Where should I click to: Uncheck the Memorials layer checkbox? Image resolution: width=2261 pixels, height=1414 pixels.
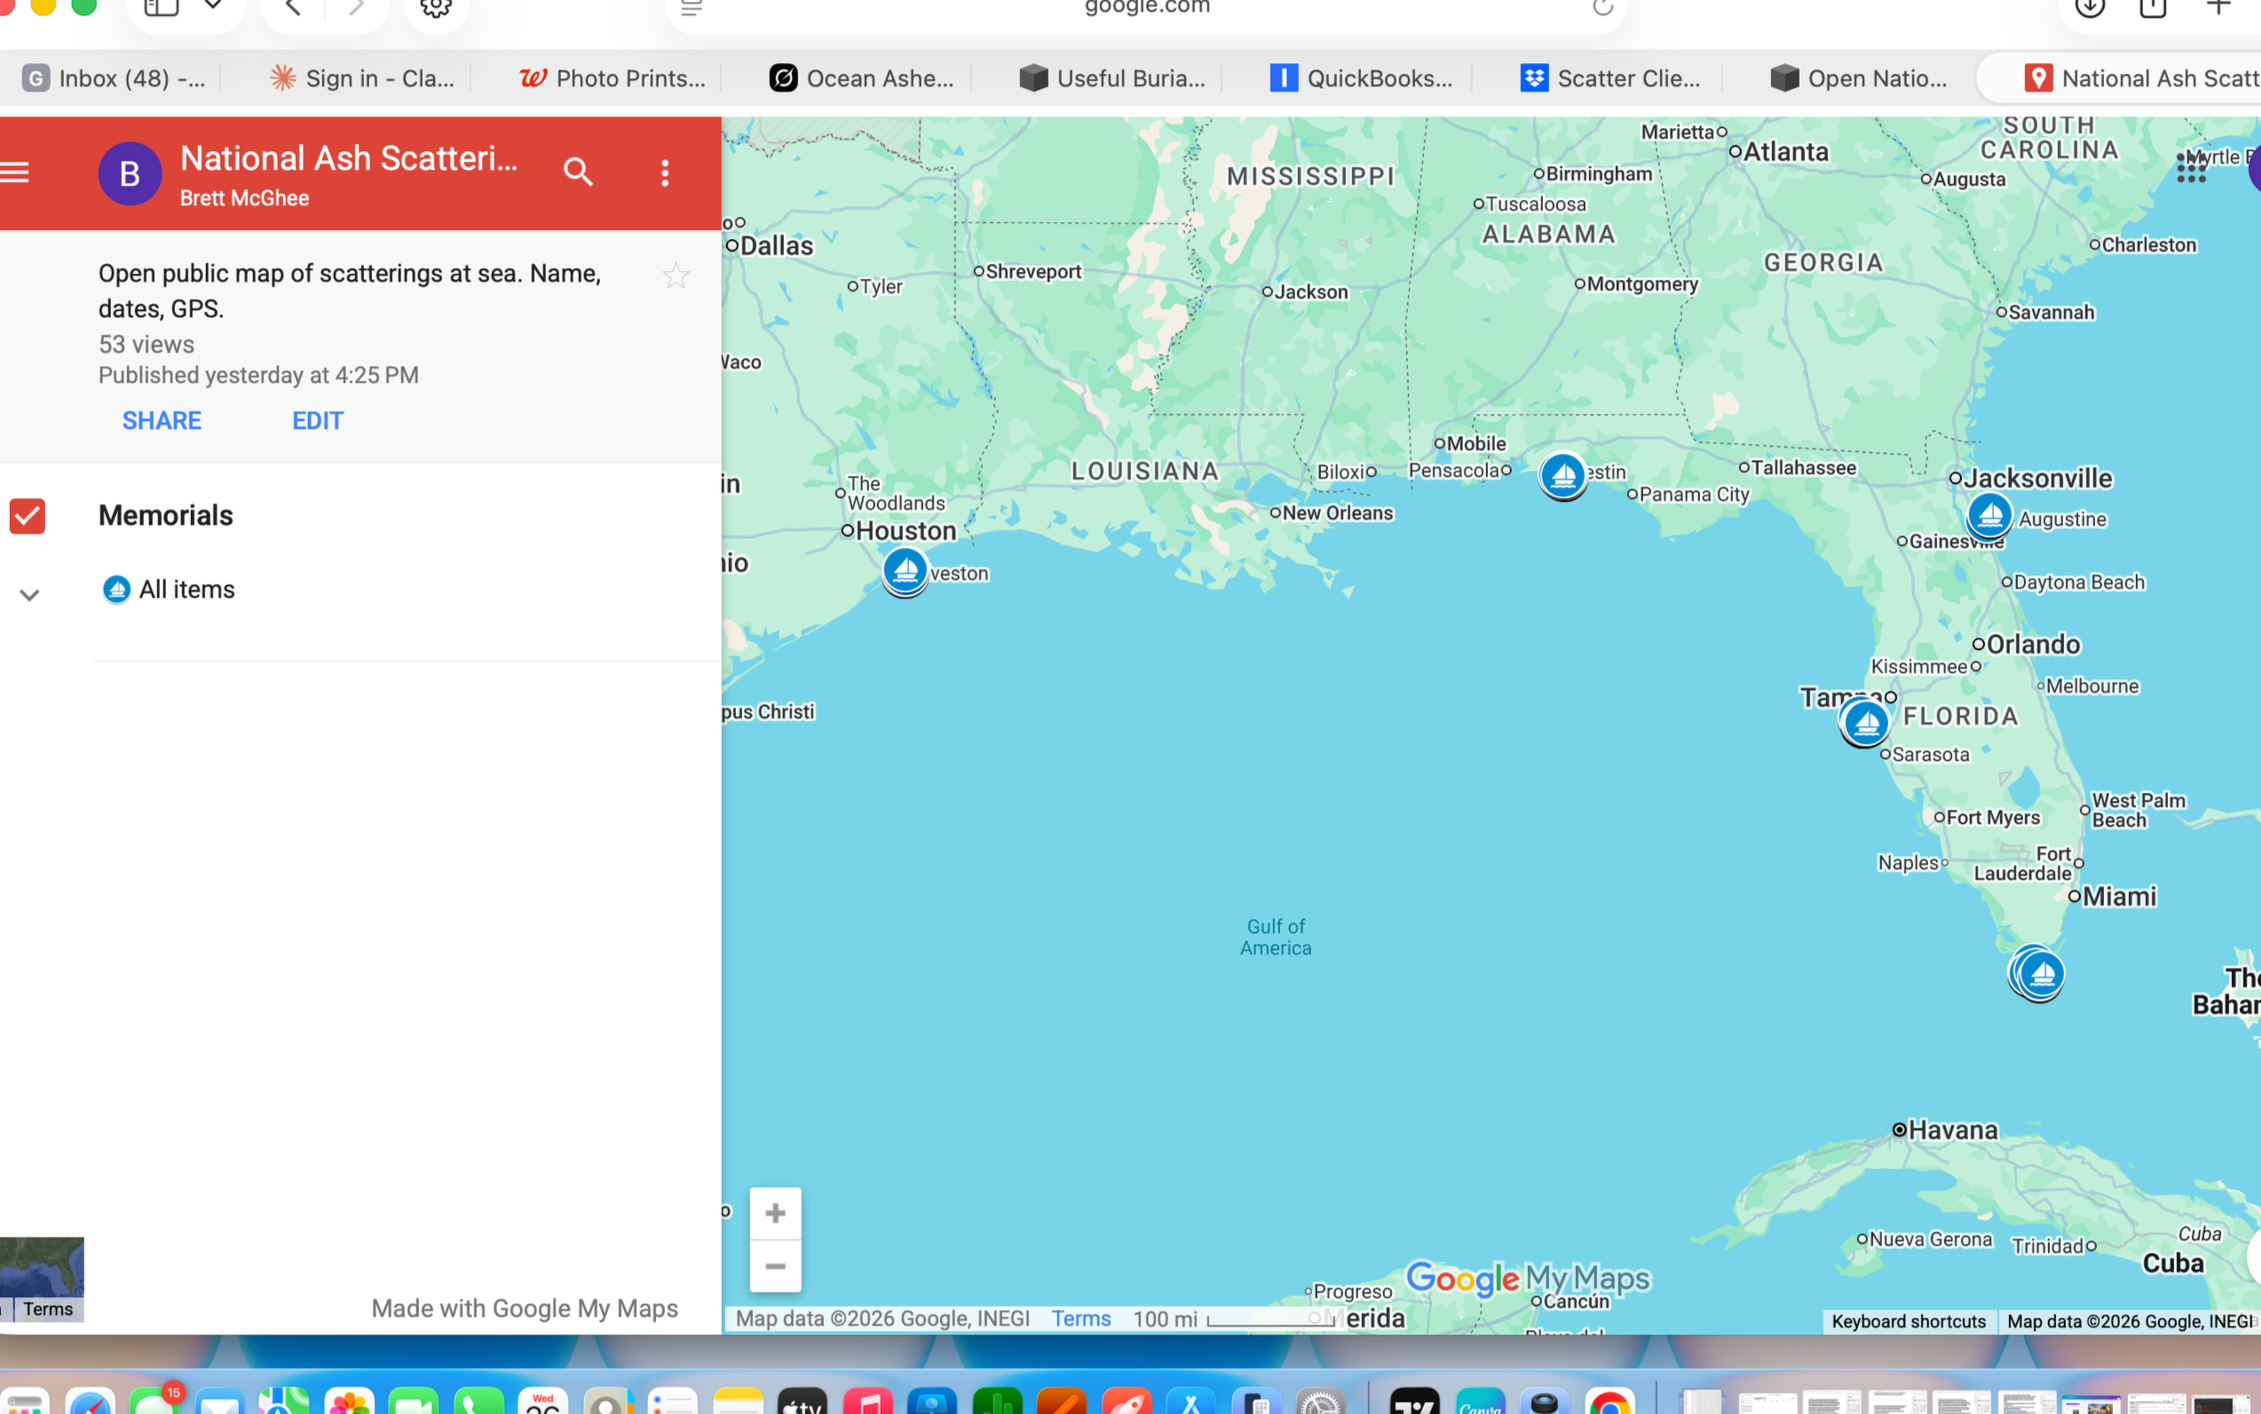pos(27,516)
